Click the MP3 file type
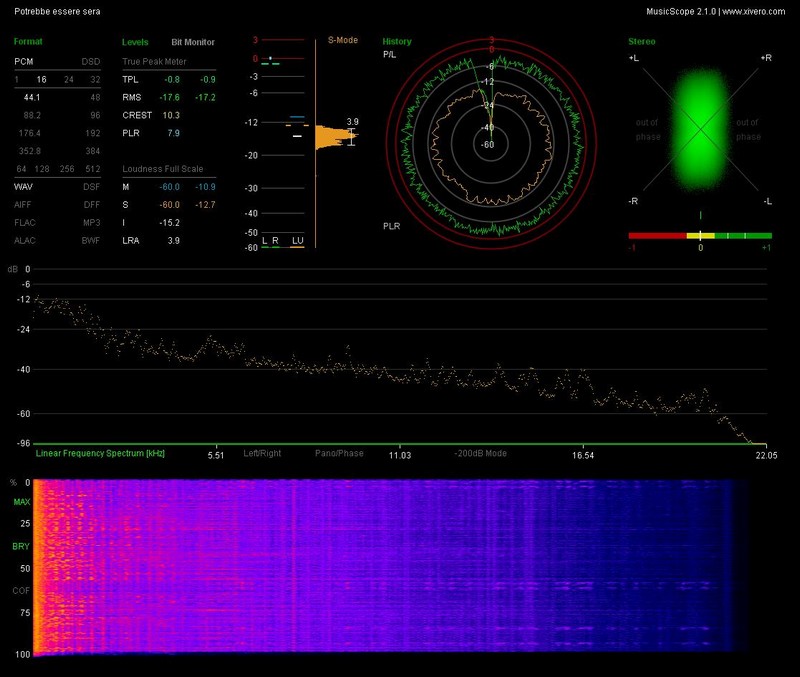Image resolution: width=800 pixels, height=677 pixels. point(92,222)
